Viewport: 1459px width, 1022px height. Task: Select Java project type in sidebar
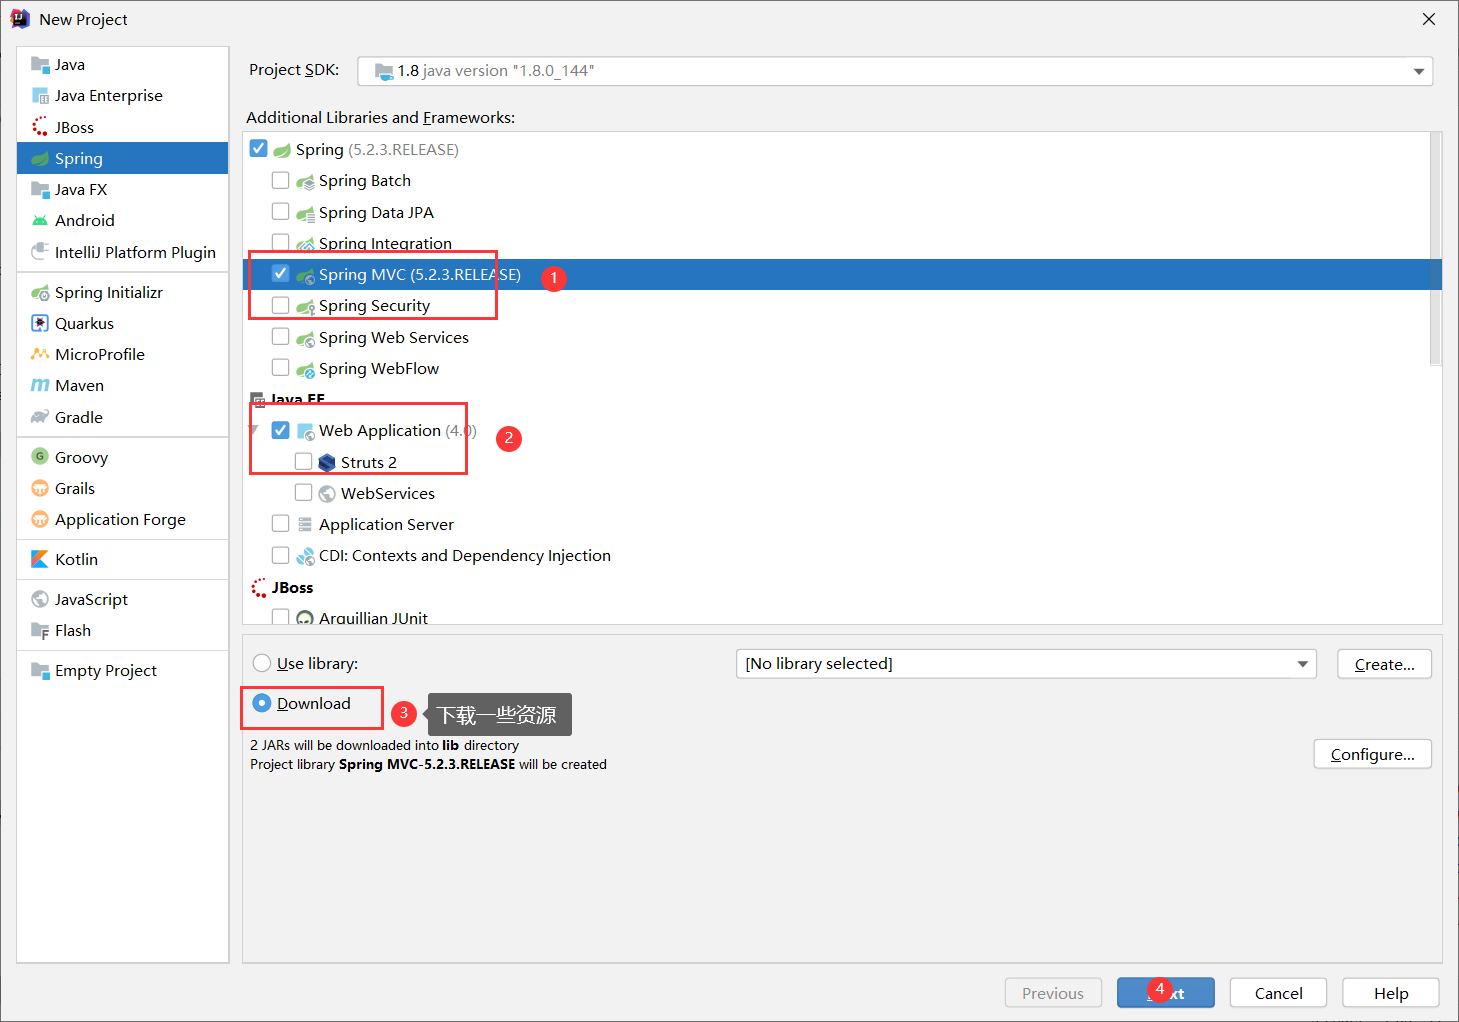[x=122, y=64]
